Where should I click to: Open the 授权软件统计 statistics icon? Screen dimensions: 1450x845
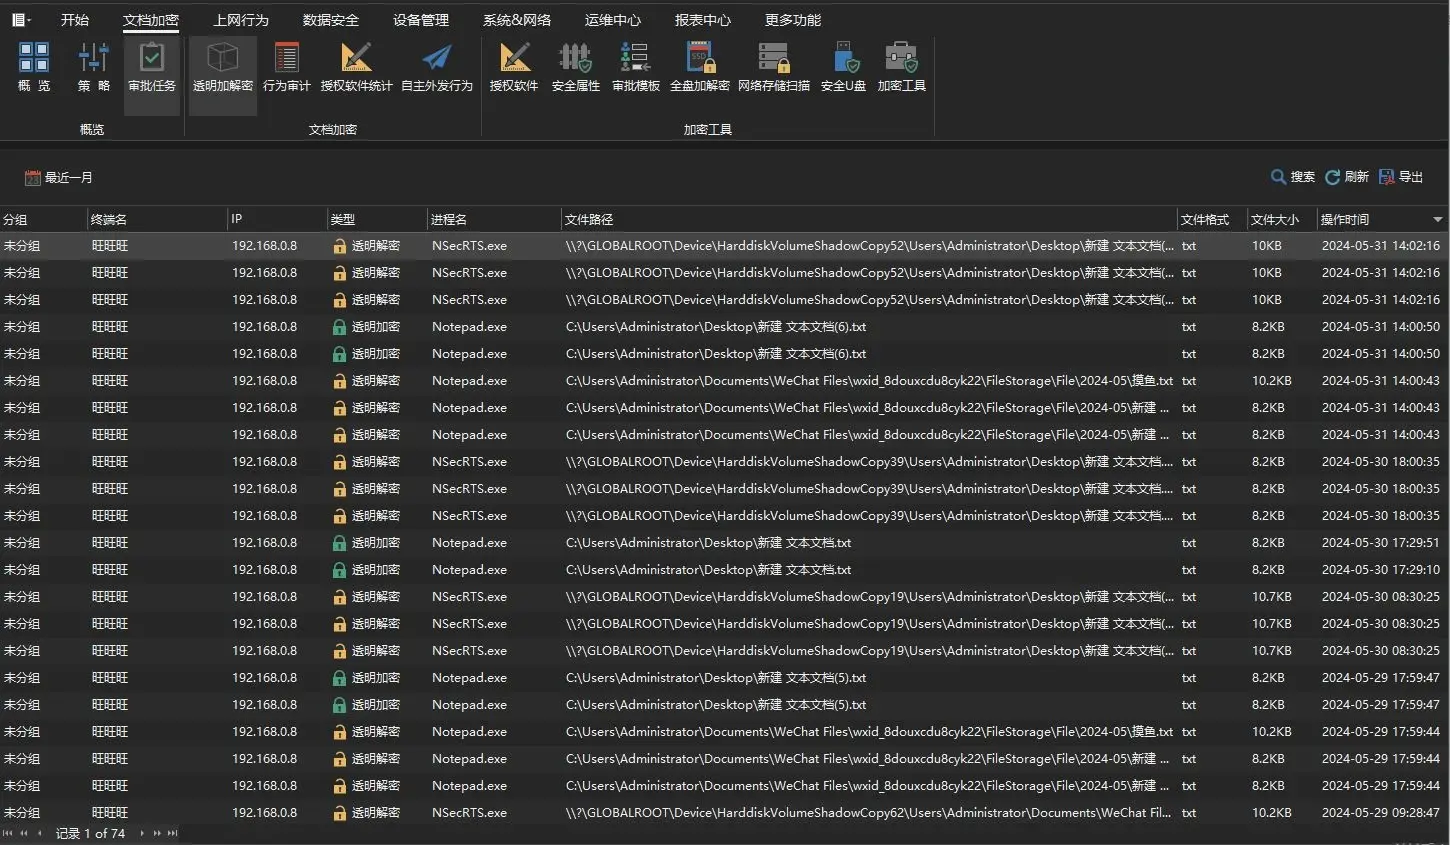(356, 58)
